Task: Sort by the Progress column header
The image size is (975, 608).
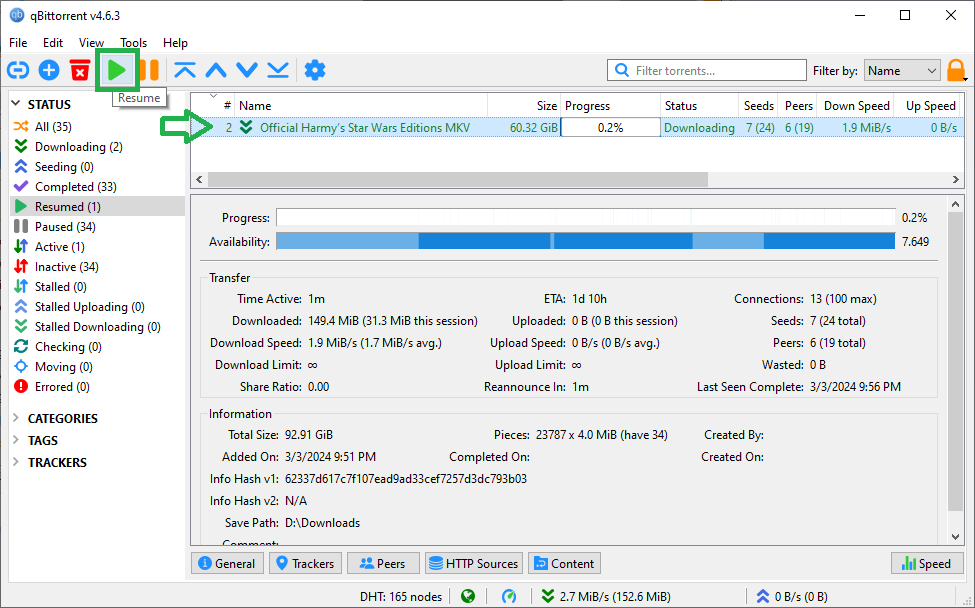Action: (x=611, y=106)
